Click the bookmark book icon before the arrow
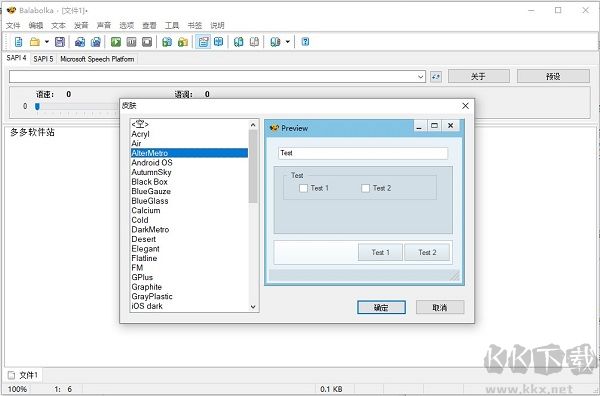The width and height of the screenshot is (600, 396). click(275, 42)
